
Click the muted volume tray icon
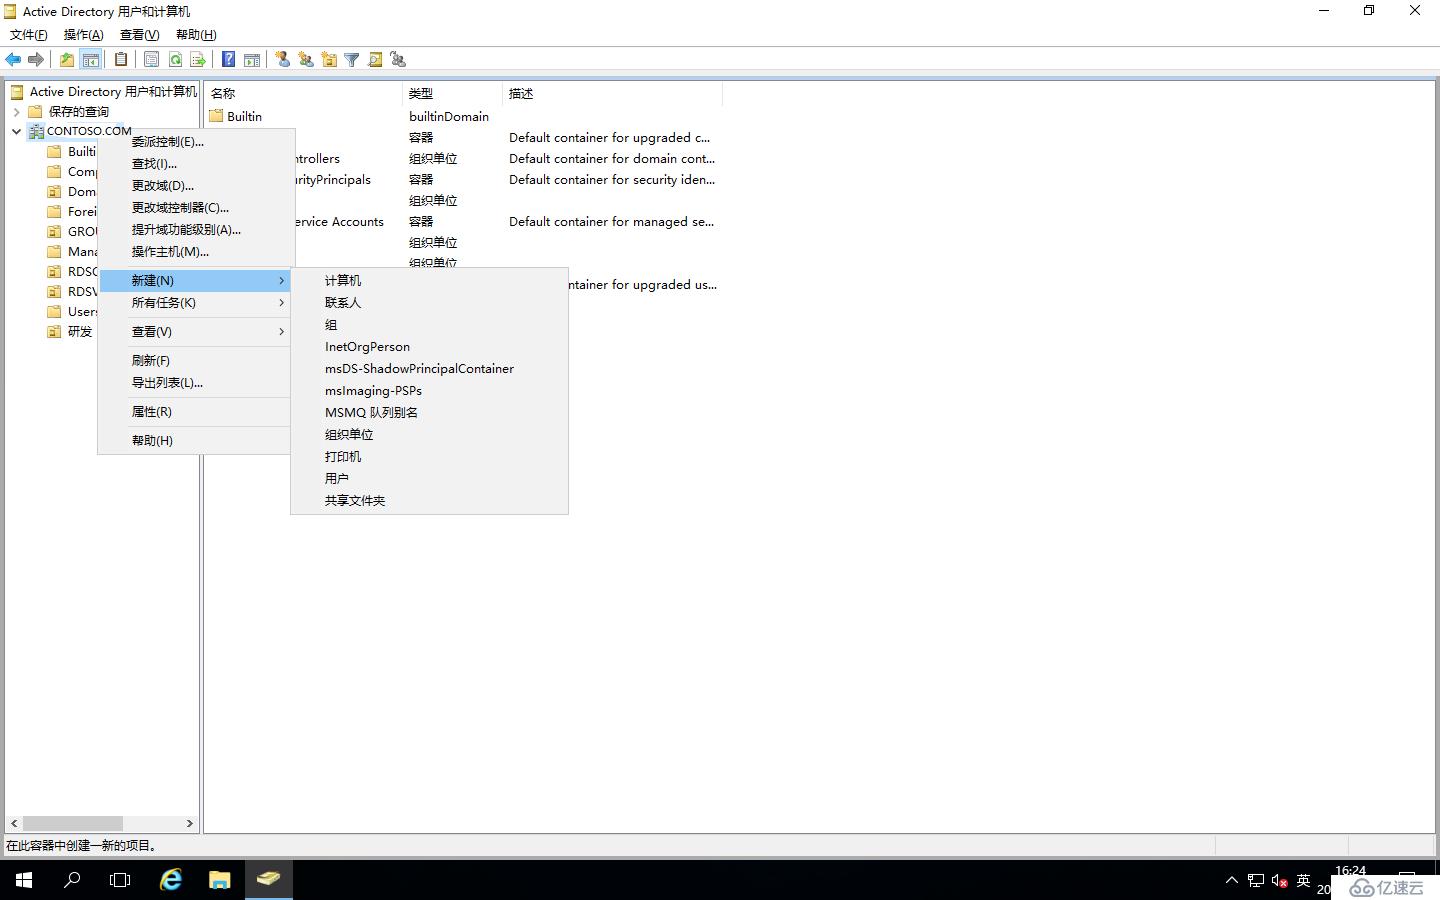1279,881
